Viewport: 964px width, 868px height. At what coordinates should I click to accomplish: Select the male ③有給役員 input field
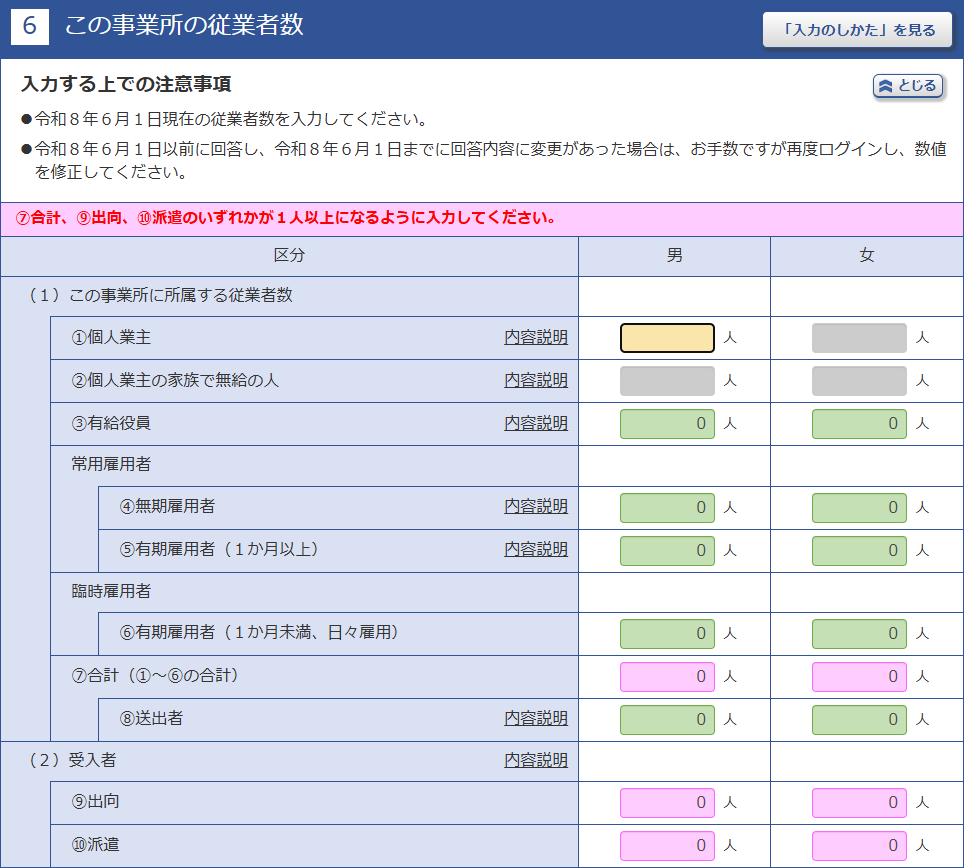pos(667,424)
